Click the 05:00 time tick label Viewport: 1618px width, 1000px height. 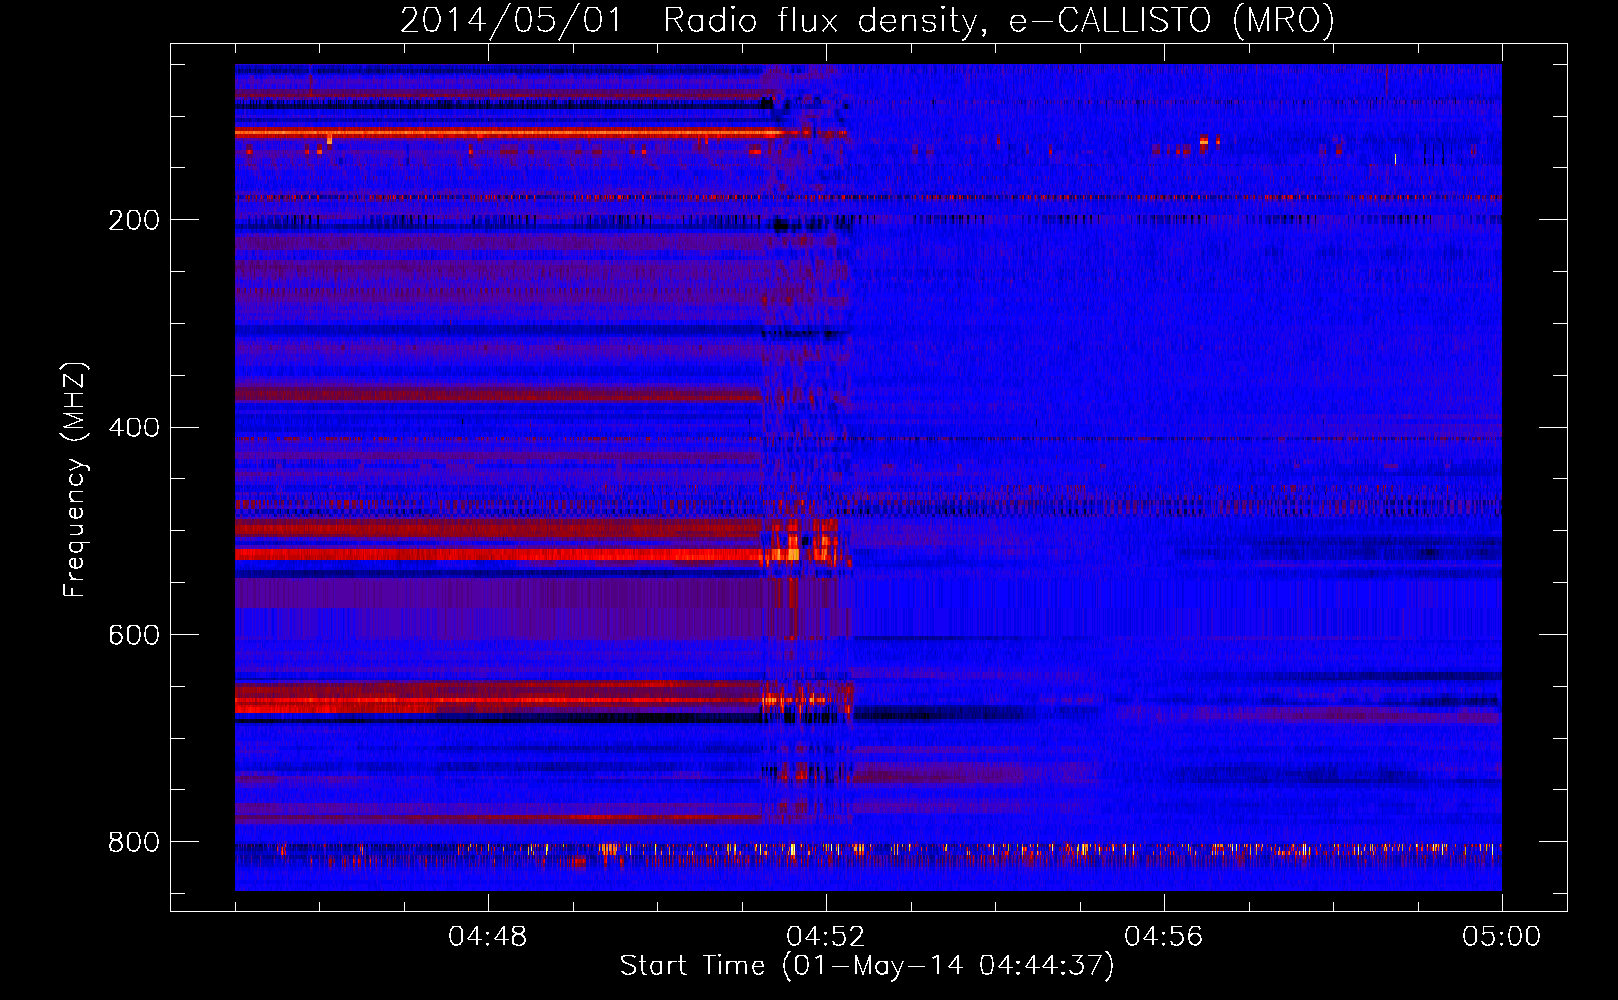(x=1502, y=937)
